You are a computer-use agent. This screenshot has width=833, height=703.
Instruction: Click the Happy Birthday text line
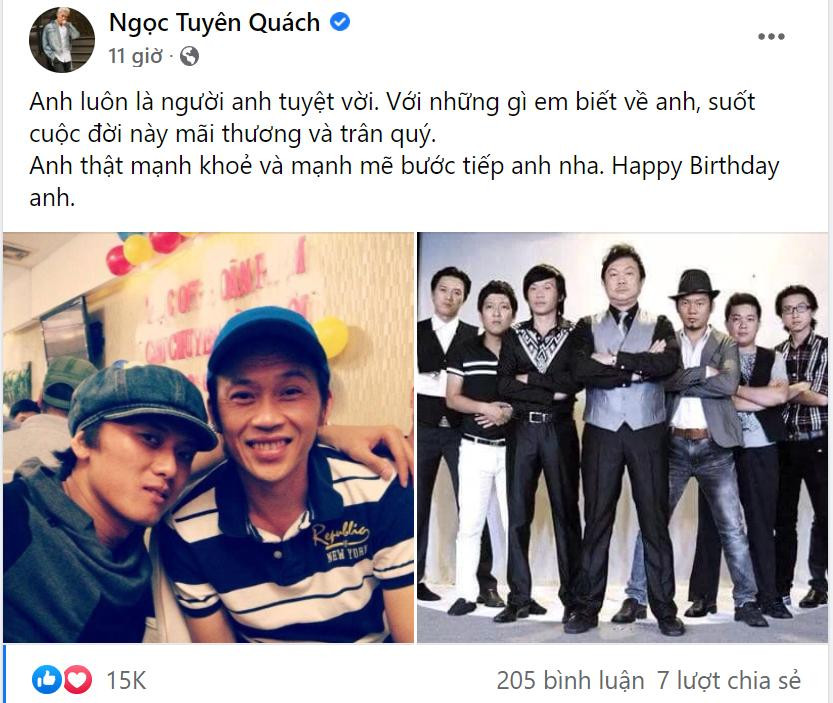pyautogui.click(x=404, y=182)
